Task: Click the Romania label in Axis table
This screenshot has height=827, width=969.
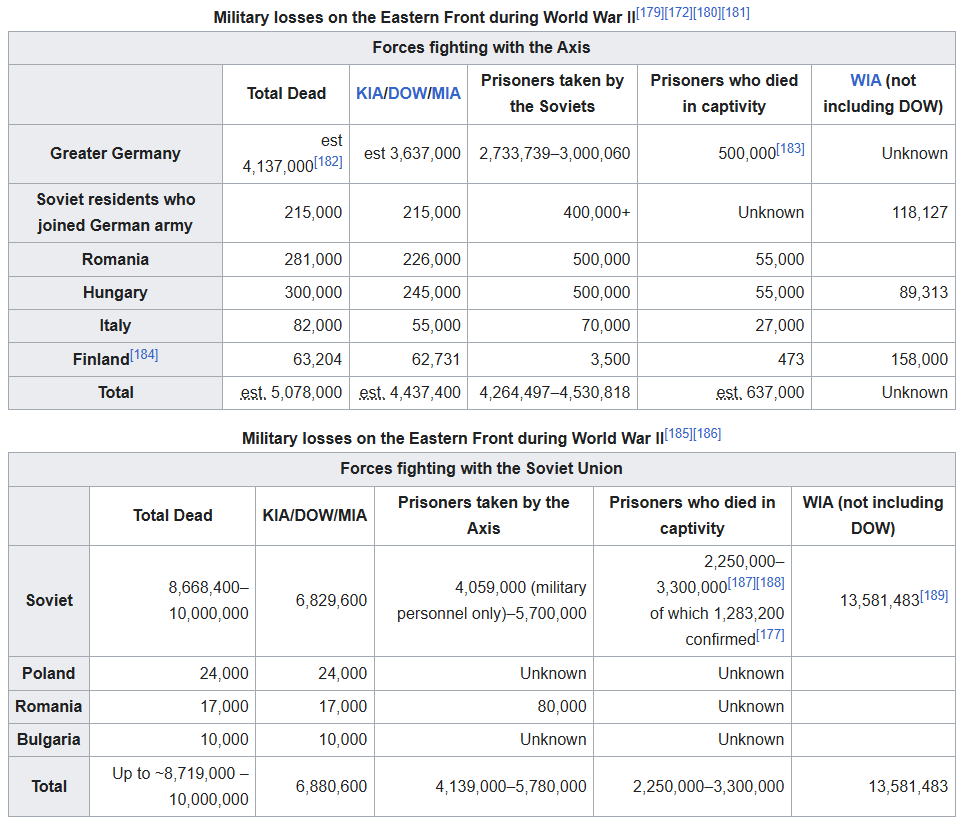Action: click(116, 260)
